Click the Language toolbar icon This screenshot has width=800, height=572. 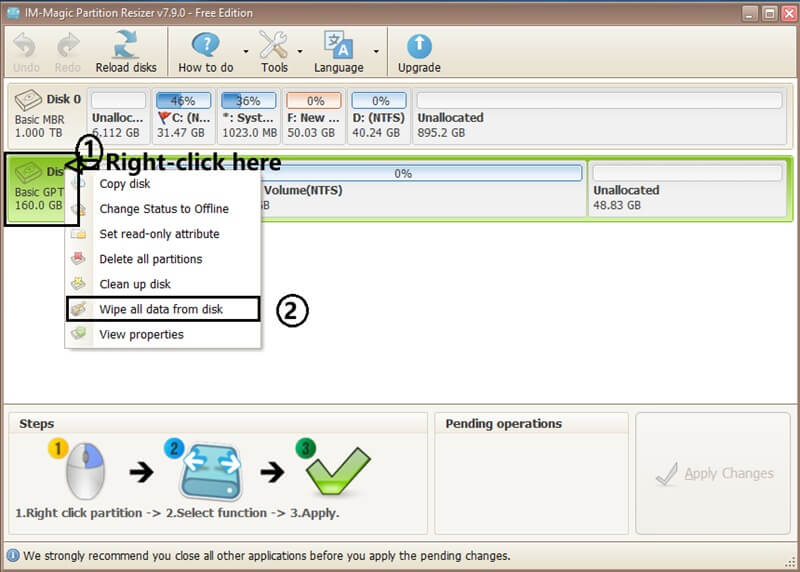[x=338, y=45]
